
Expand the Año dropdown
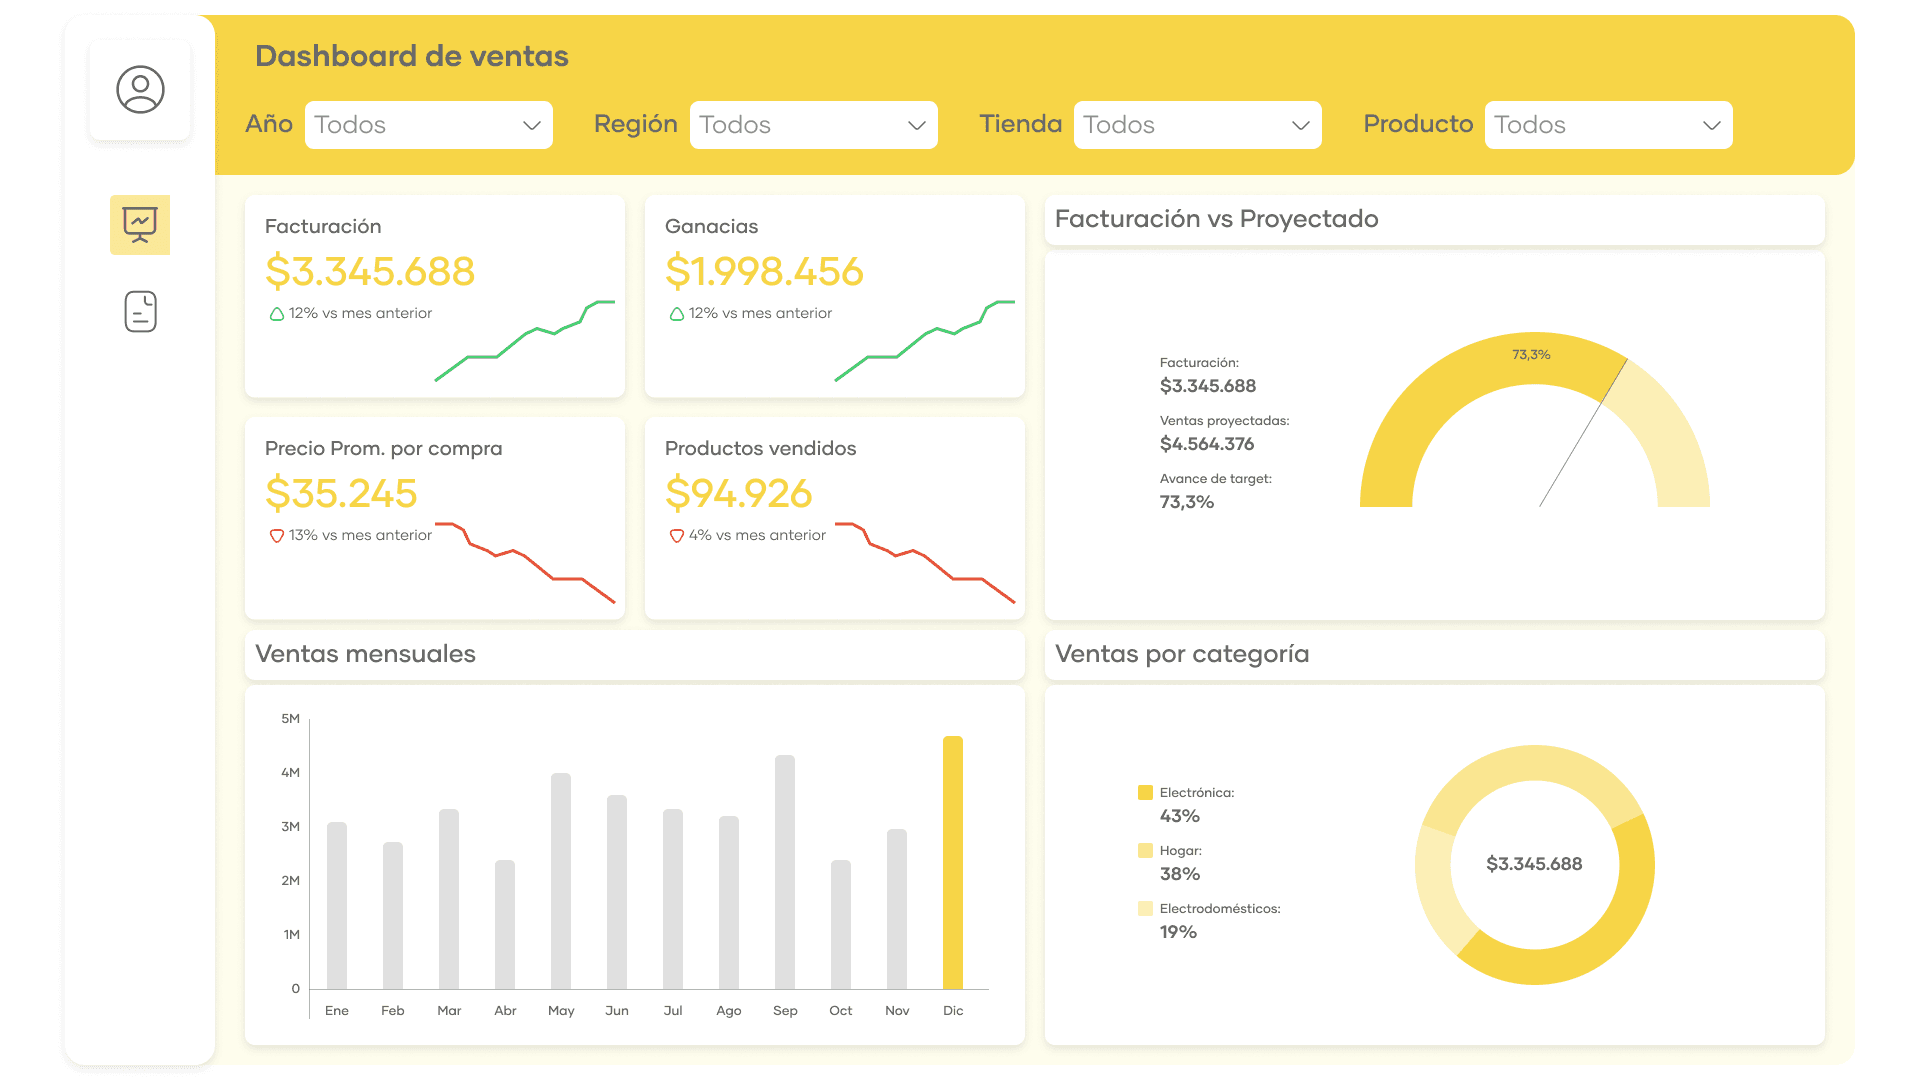(429, 125)
